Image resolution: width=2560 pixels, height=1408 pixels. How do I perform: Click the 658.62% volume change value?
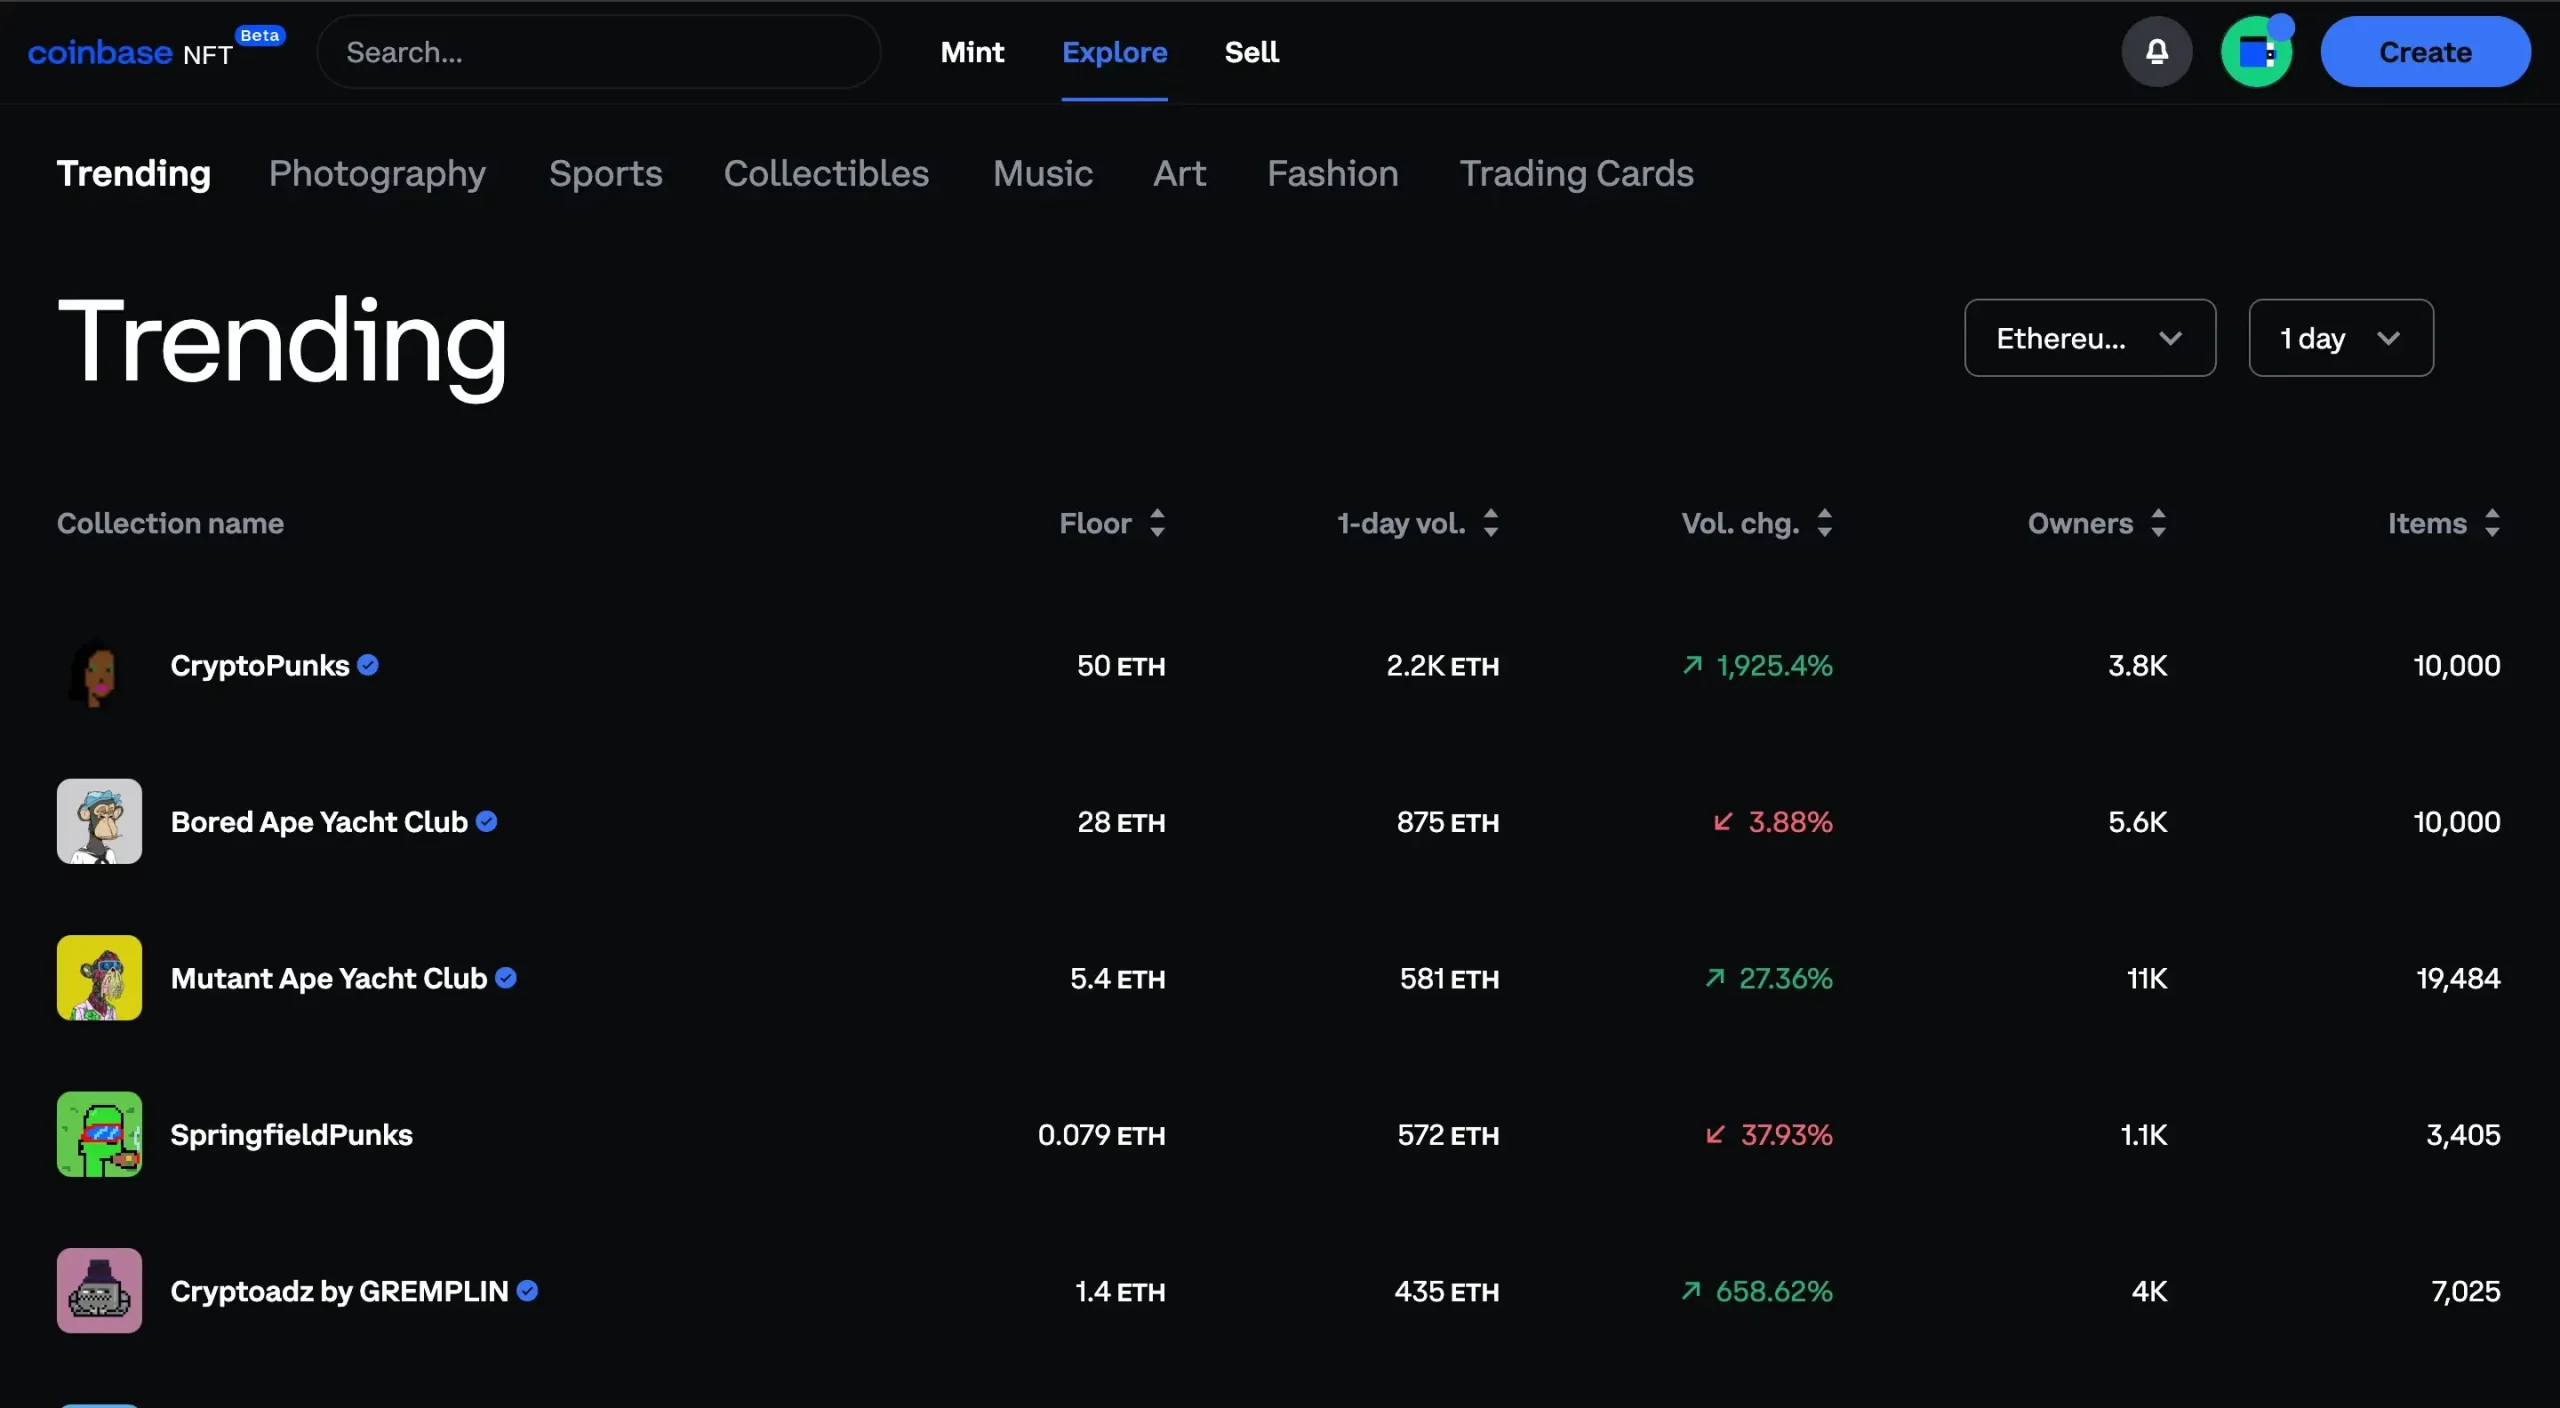point(1775,1291)
